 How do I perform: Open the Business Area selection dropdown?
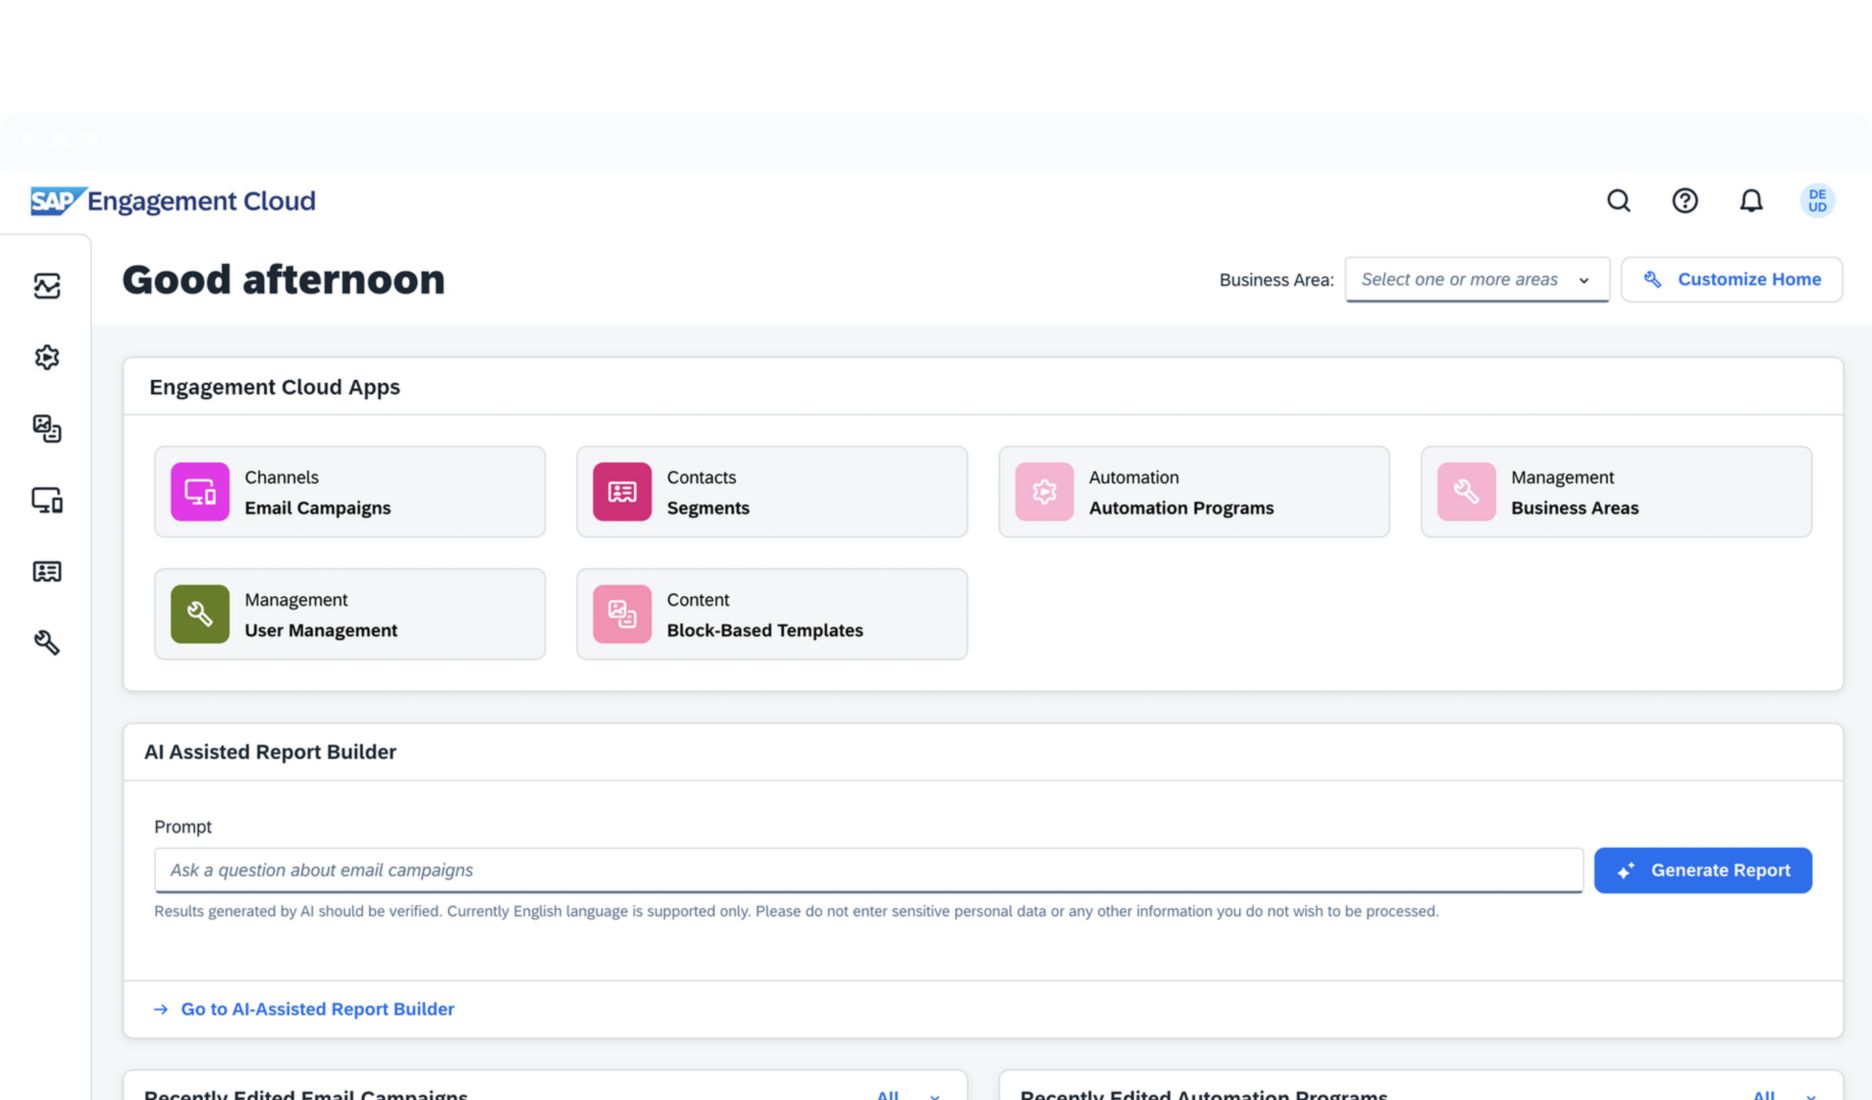tap(1476, 279)
